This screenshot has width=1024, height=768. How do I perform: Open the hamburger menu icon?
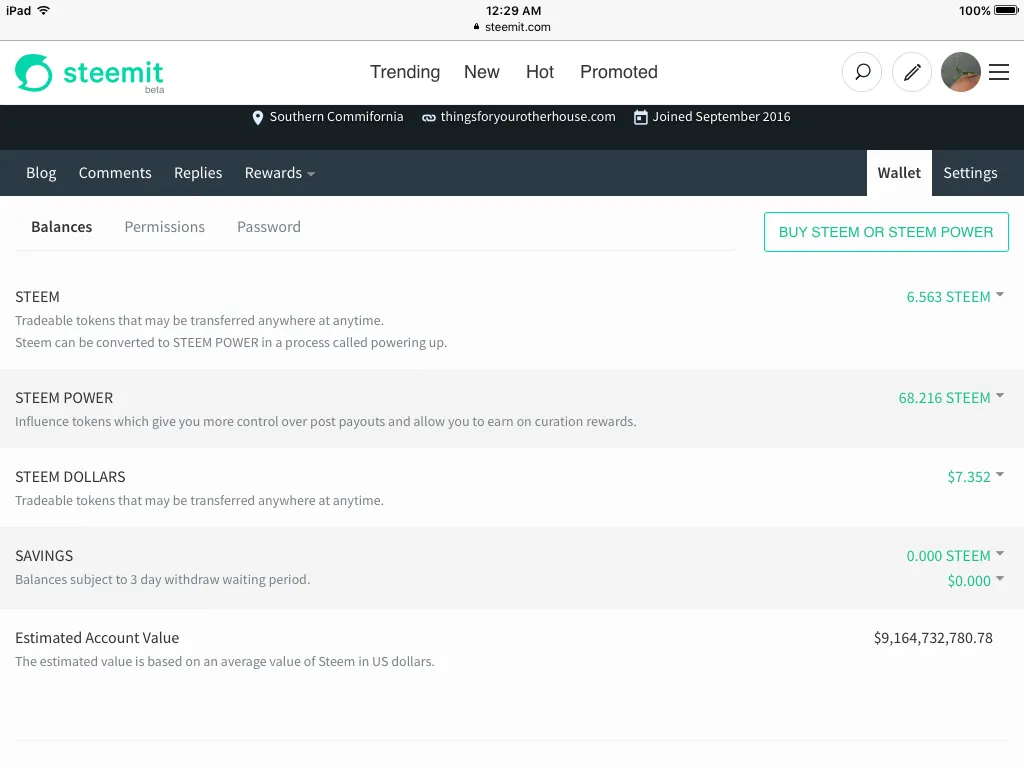(999, 72)
